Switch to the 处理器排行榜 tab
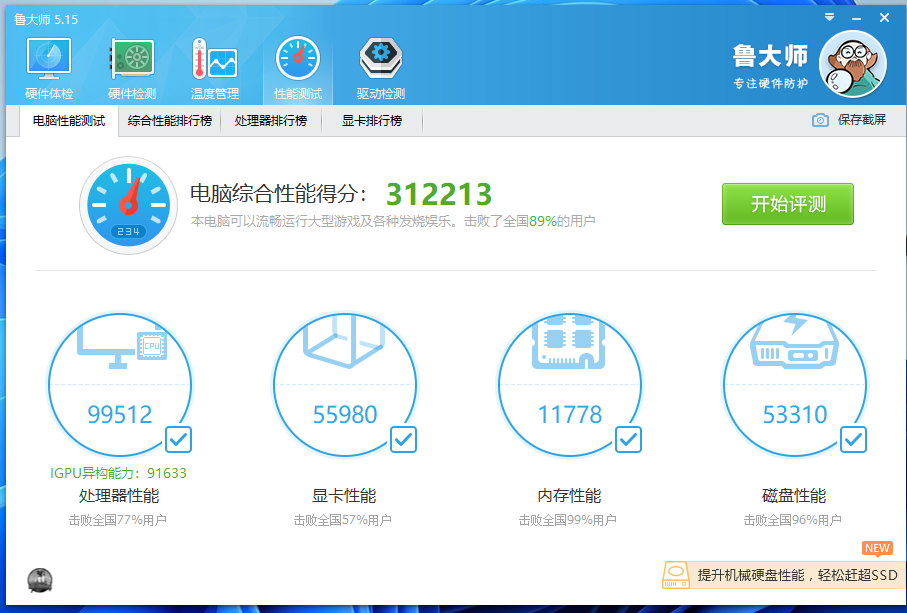 [x=270, y=121]
